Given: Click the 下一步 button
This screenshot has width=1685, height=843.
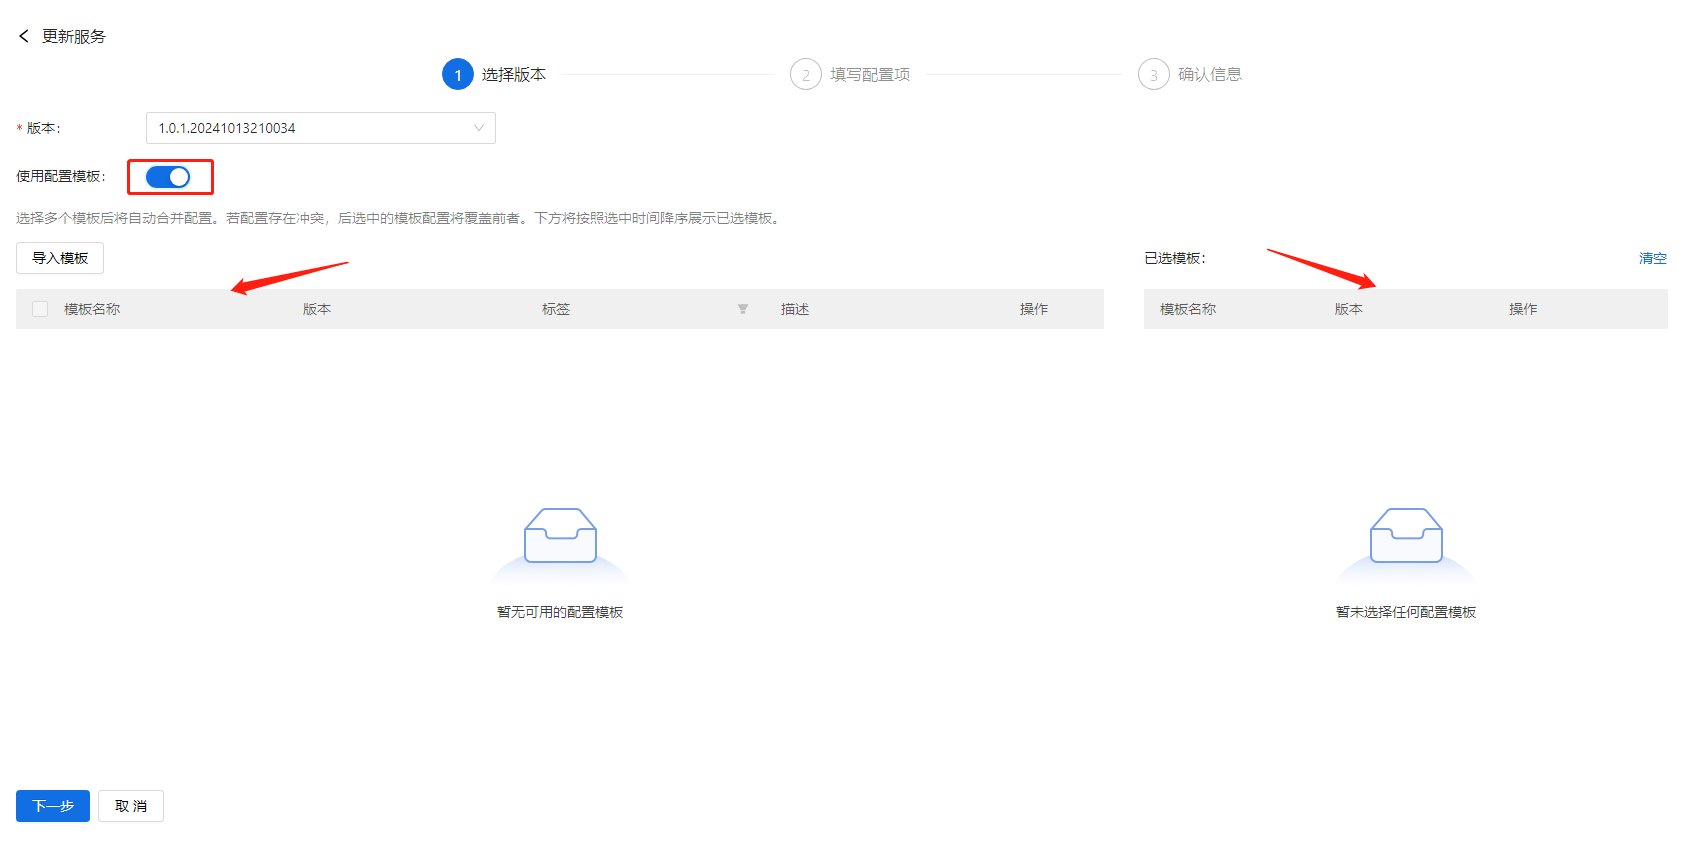Looking at the screenshot, I should pos(53,806).
